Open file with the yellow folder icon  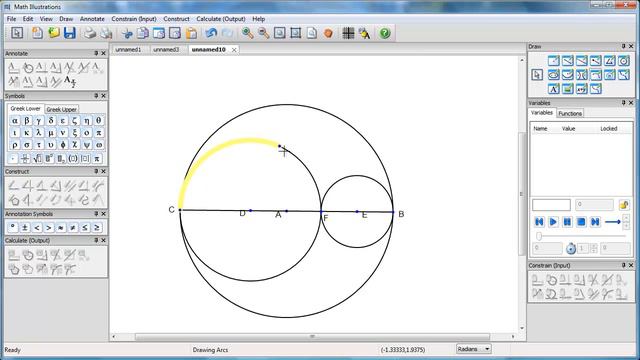click(x=53, y=33)
